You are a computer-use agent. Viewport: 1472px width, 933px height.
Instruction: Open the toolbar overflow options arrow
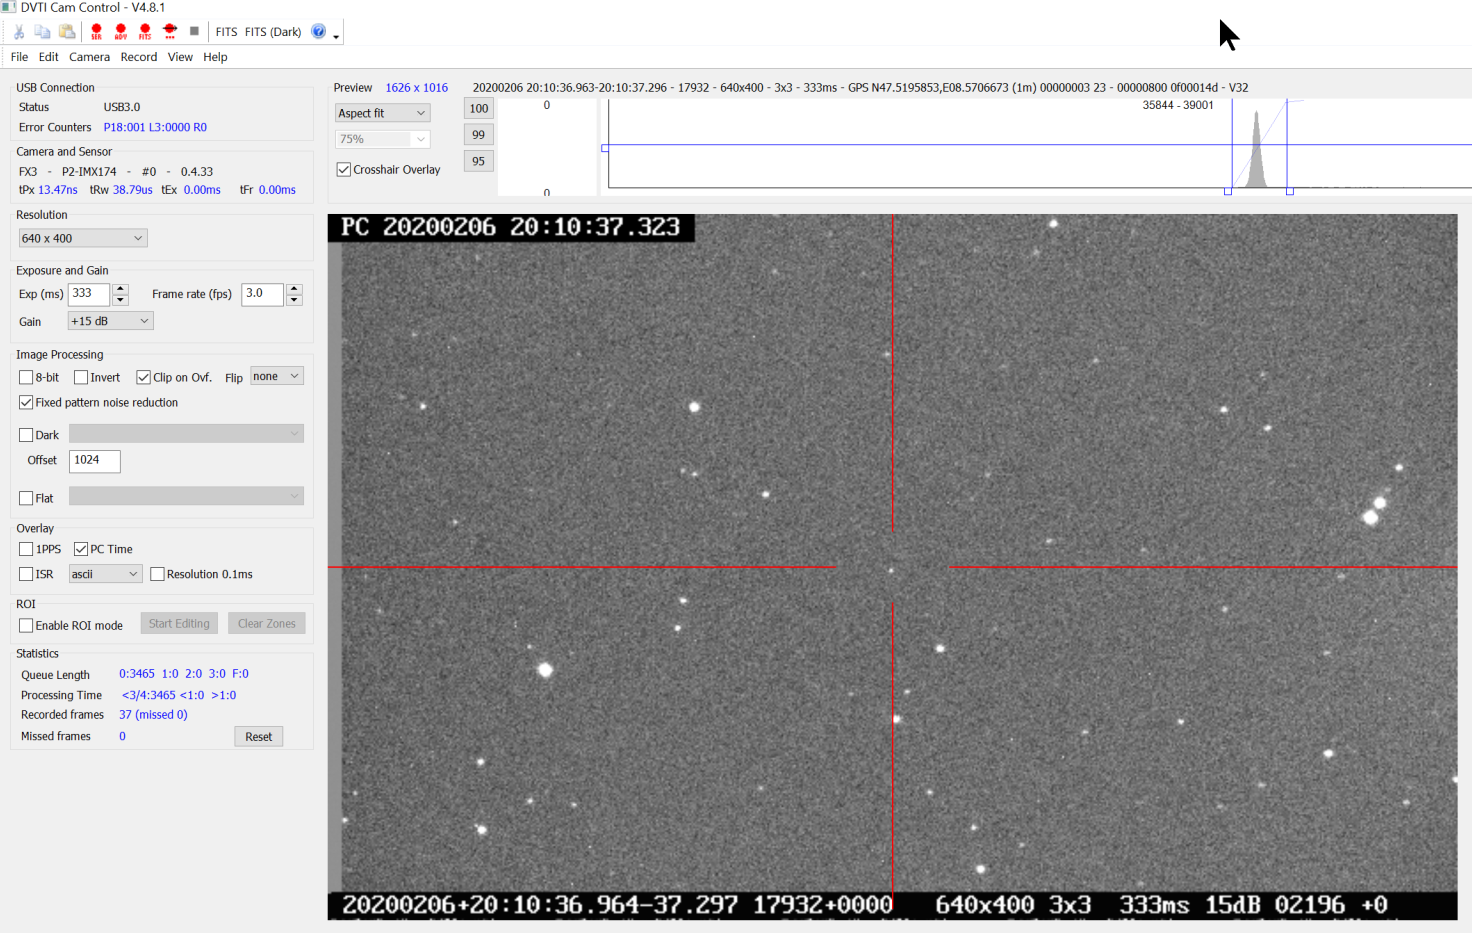coord(336,36)
